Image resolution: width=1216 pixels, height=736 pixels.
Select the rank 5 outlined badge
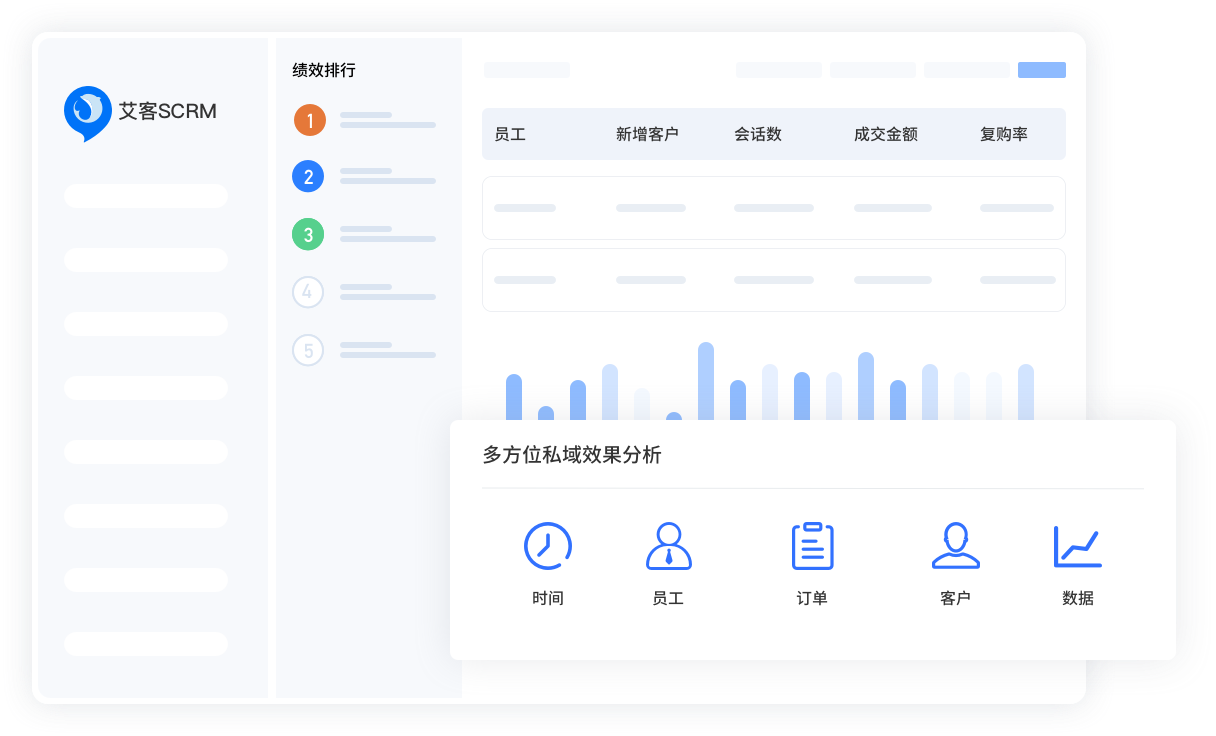pyautogui.click(x=308, y=350)
